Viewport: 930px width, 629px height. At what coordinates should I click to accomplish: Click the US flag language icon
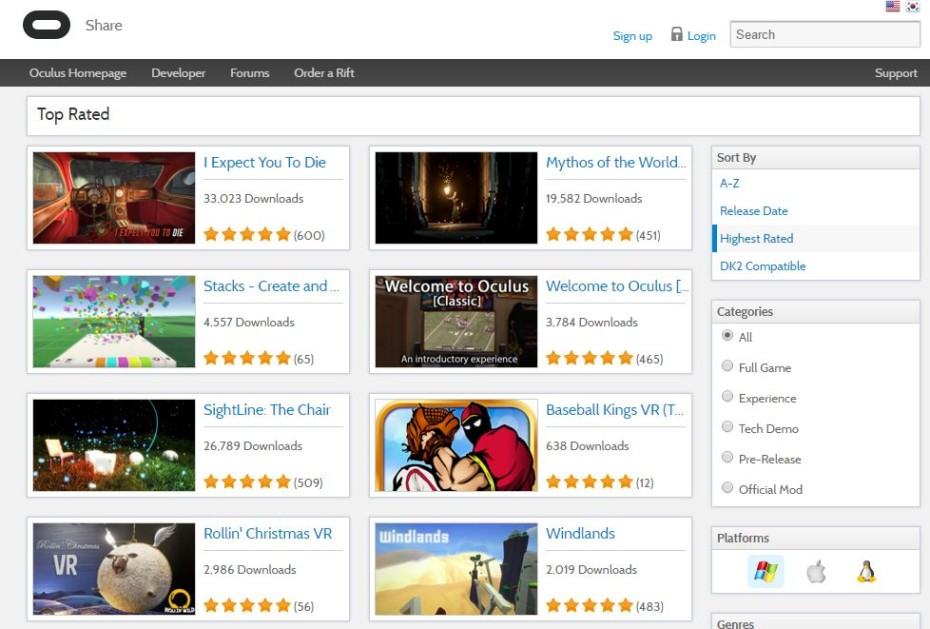pyautogui.click(x=892, y=7)
